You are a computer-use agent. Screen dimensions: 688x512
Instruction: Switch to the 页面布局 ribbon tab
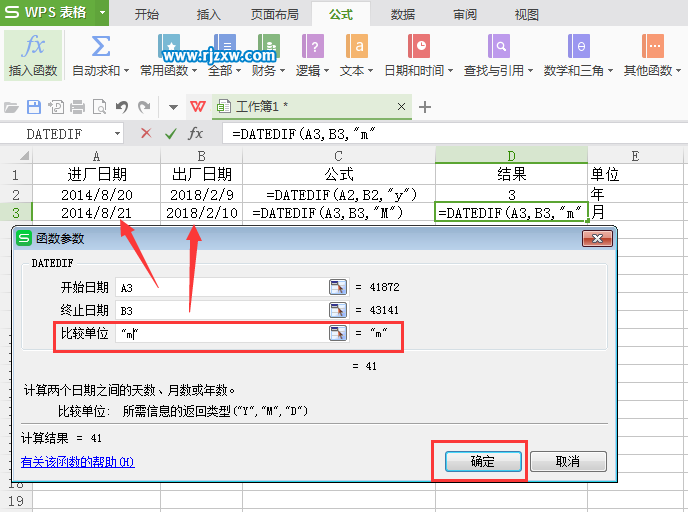coord(275,14)
